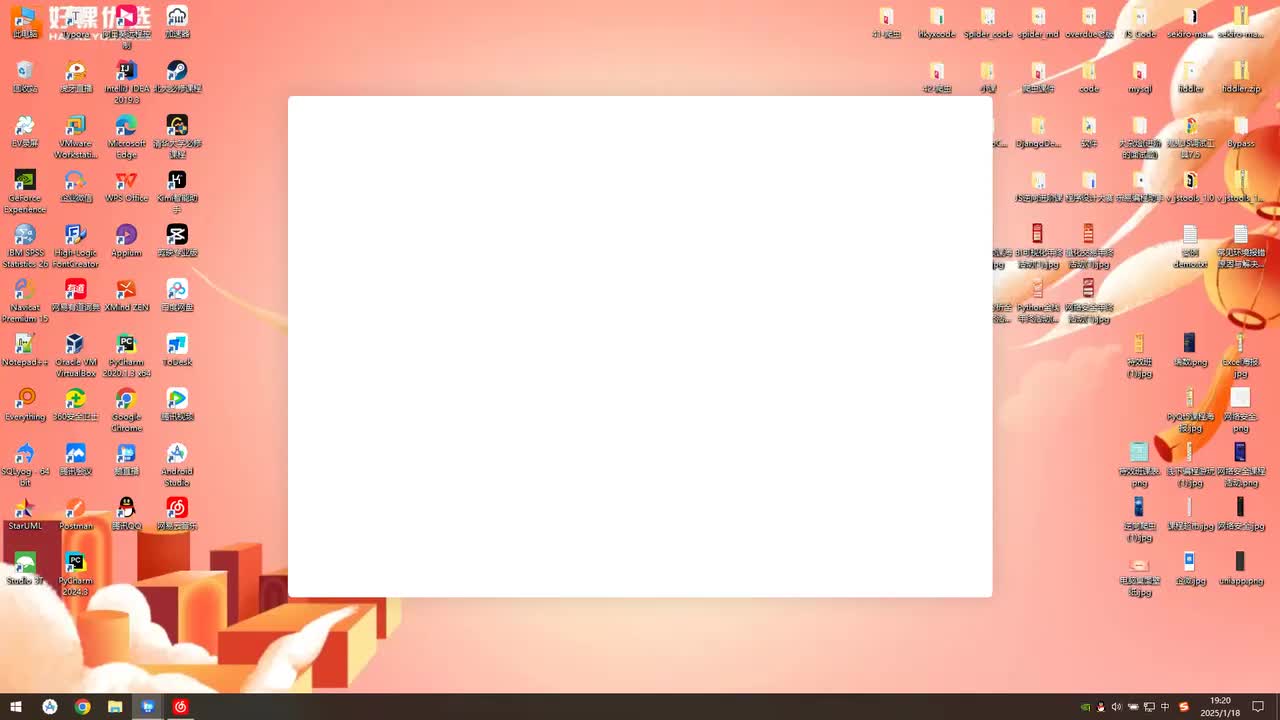The height and width of the screenshot is (720, 1280).
Task: Select the code folder on desktop
Action: click(1089, 77)
